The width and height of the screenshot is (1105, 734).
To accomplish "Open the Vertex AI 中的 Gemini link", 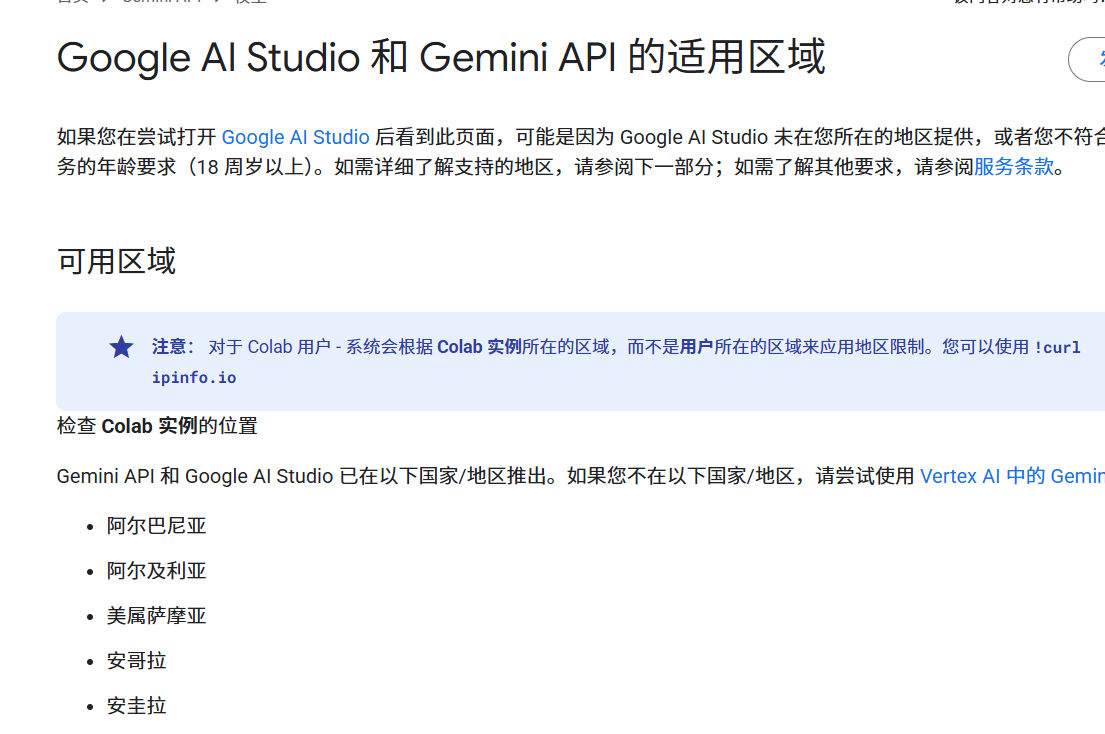I will pos(1012,476).
